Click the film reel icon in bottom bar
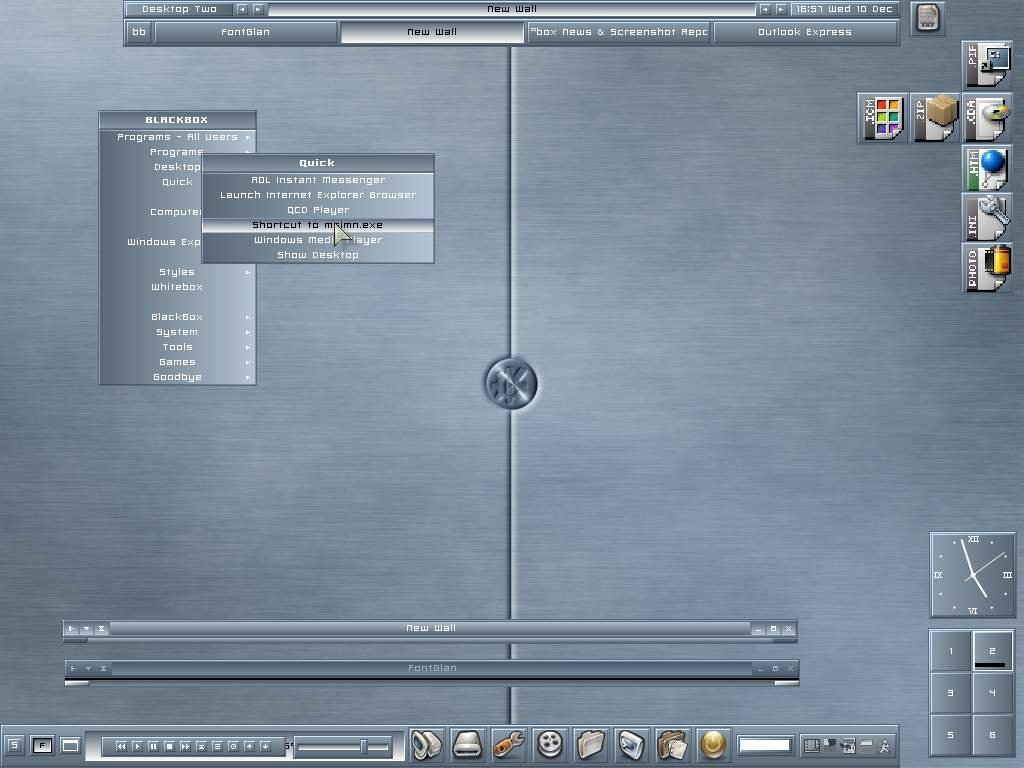The height and width of the screenshot is (768, 1024). (550, 744)
